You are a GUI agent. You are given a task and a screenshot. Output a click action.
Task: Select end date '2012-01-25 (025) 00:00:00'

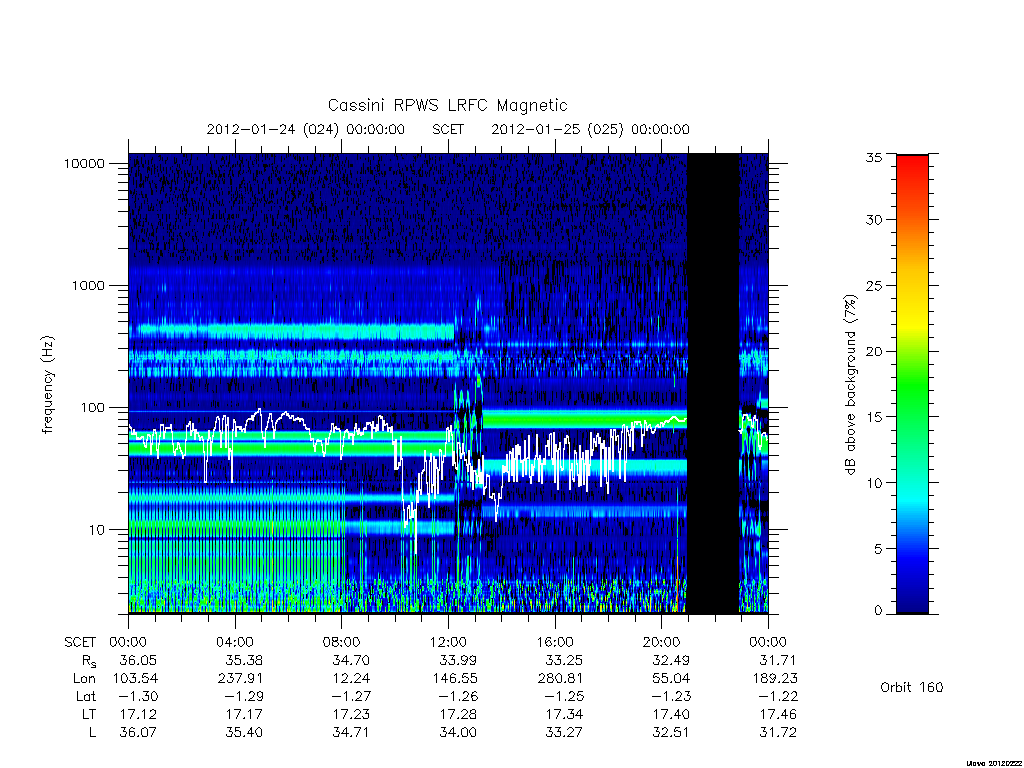coord(590,129)
